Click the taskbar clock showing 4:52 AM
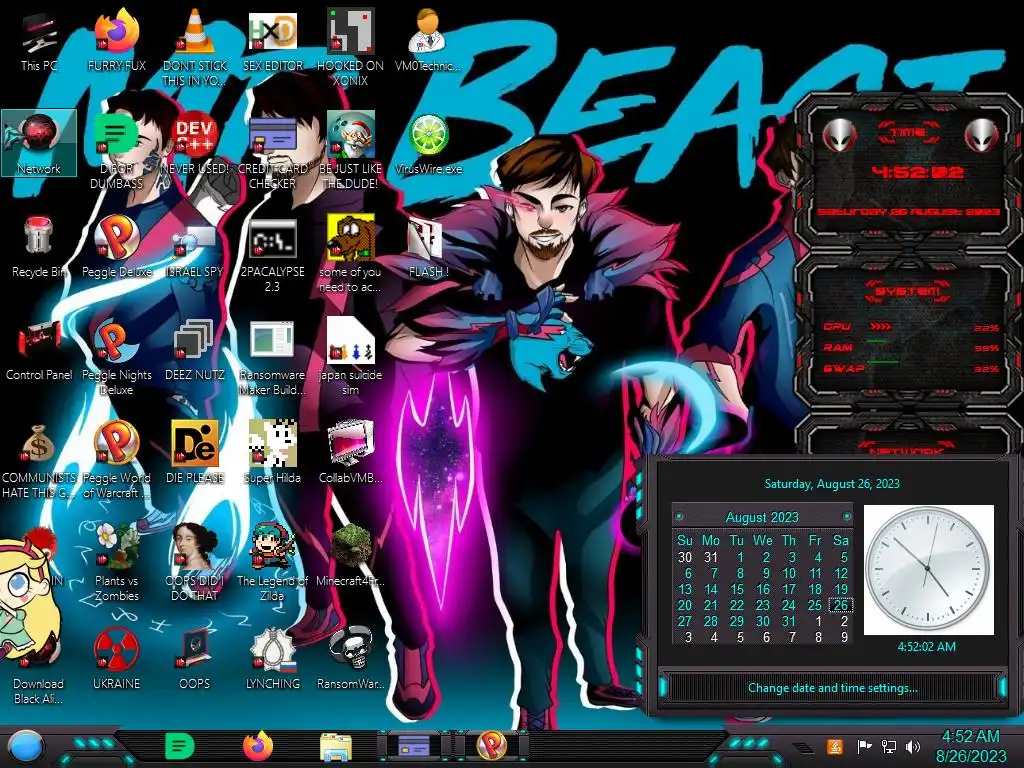 [x=970, y=746]
